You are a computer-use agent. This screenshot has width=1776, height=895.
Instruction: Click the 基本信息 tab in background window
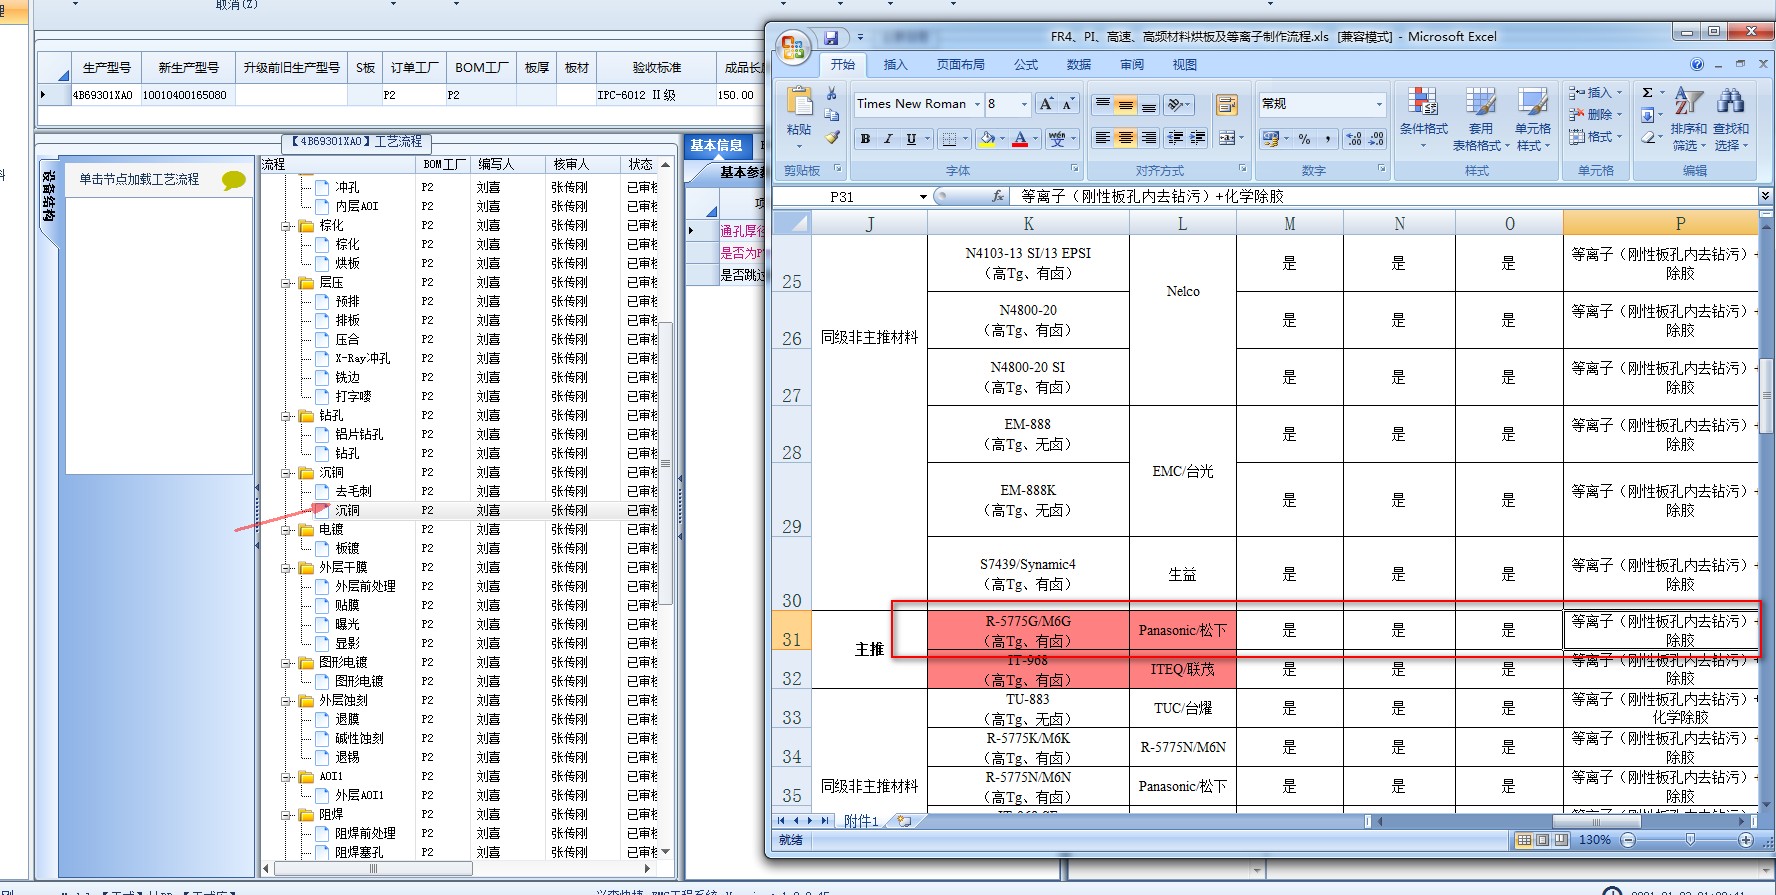(x=716, y=146)
